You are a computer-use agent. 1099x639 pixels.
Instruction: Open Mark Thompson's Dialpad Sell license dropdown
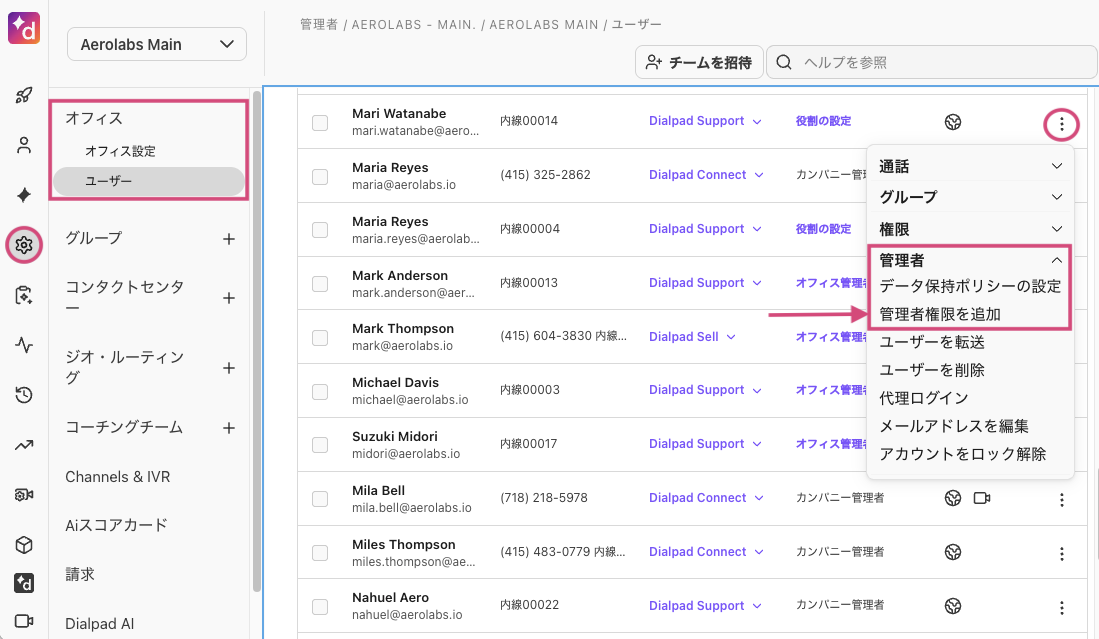click(x=692, y=337)
